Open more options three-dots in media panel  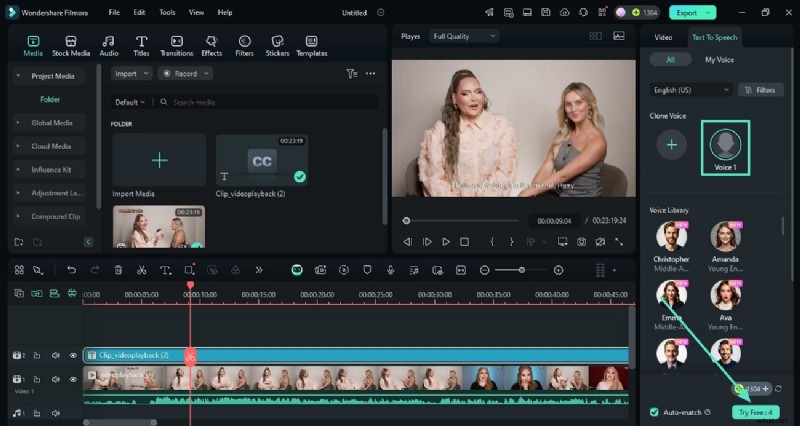pyautogui.click(x=370, y=74)
